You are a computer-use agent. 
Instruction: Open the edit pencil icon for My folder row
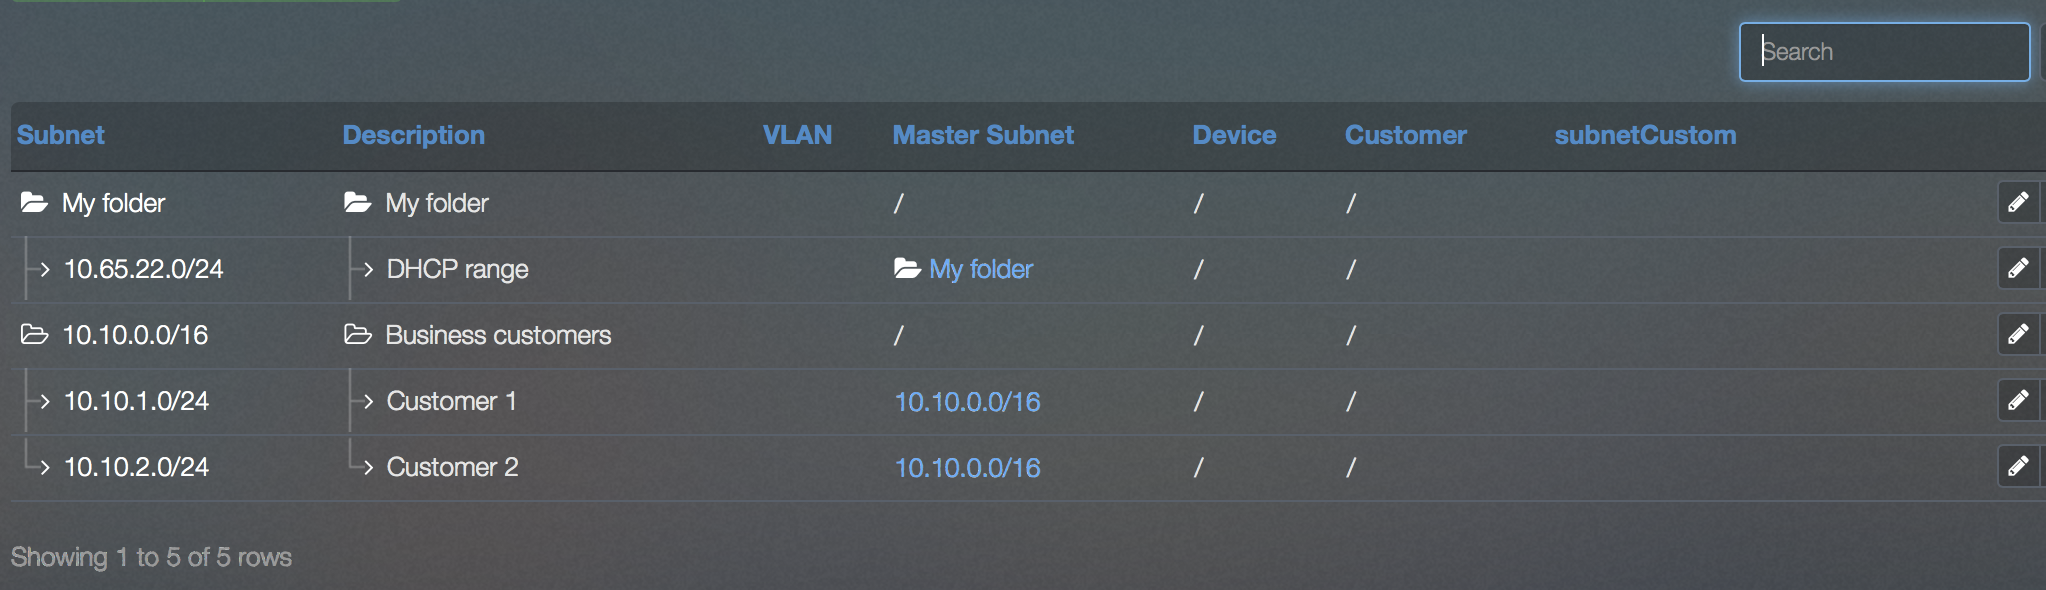tap(2019, 202)
